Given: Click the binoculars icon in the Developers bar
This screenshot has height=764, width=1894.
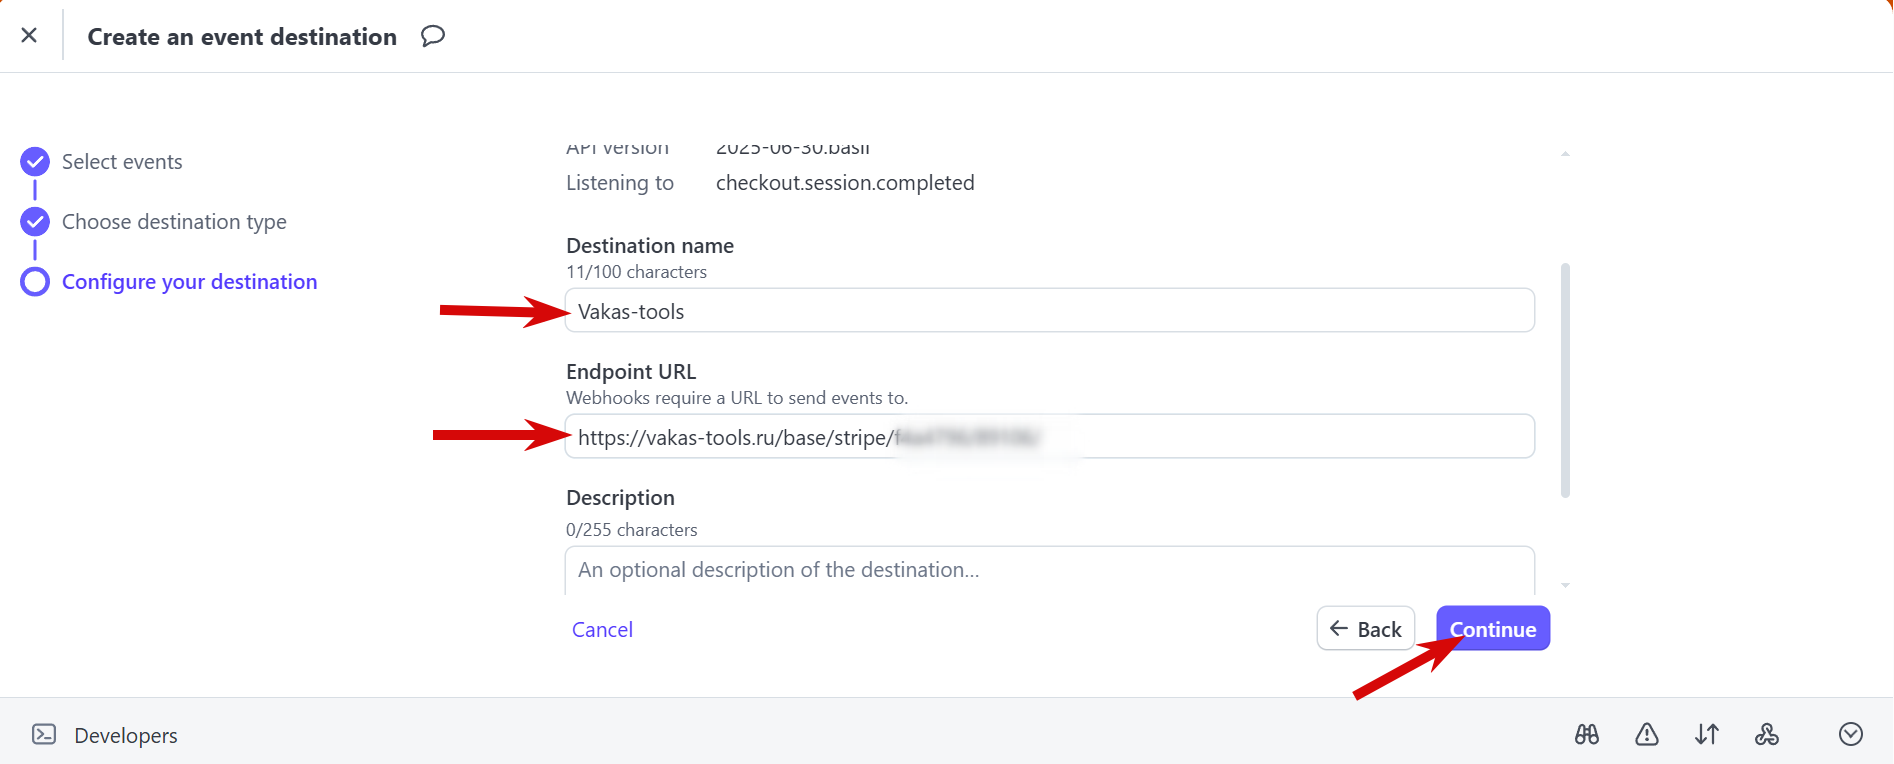Looking at the screenshot, I should (x=1587, y=735).
